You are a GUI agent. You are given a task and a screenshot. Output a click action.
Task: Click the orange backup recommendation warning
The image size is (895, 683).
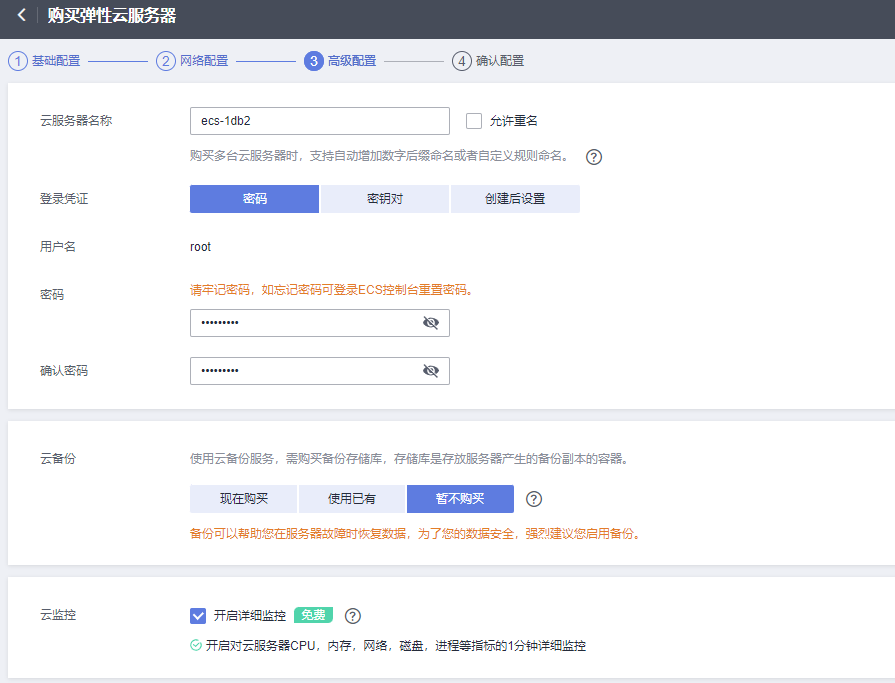point(416,534)
